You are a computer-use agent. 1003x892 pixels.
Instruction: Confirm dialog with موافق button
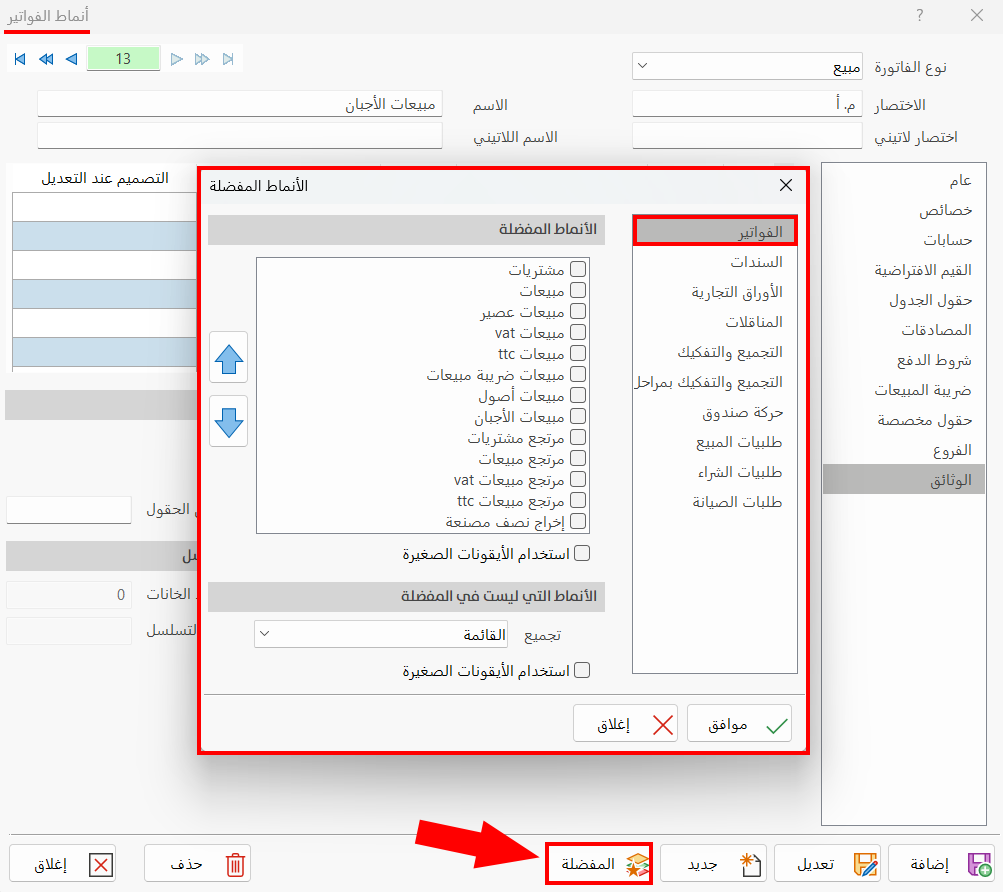point(739,724)
